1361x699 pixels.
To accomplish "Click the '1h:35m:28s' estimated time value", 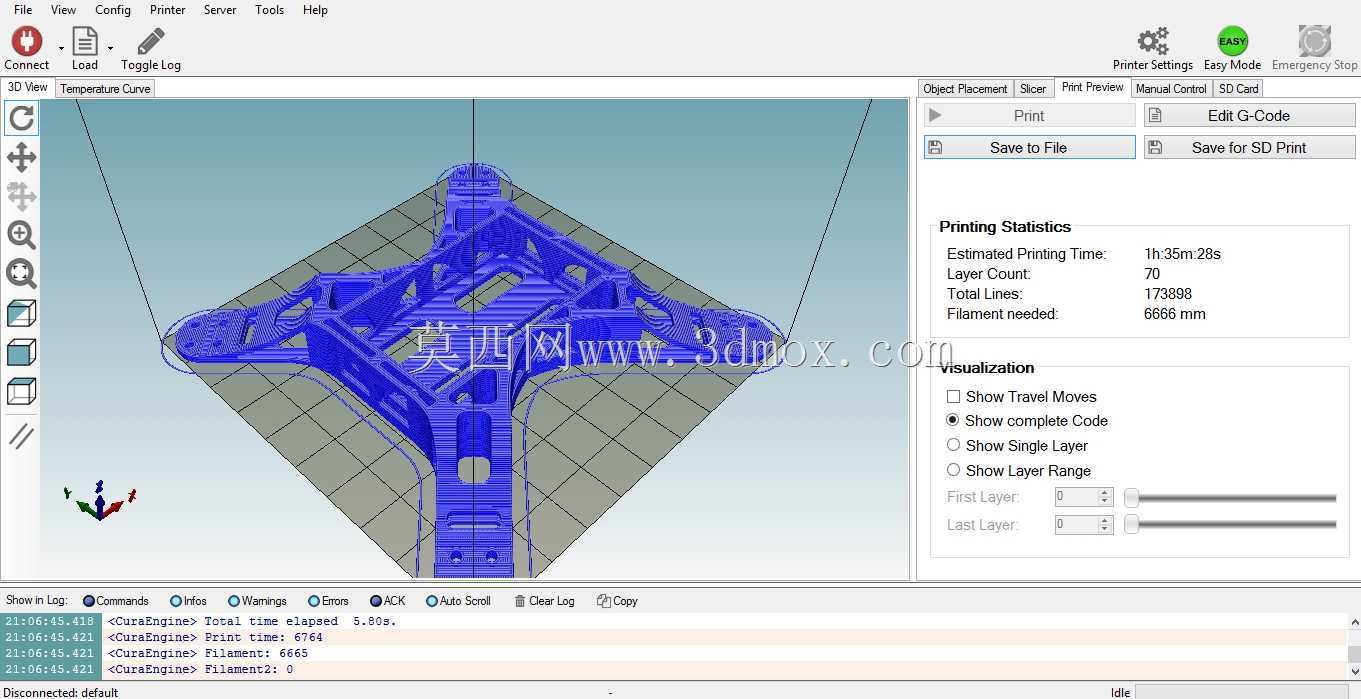I will 1182,254.
